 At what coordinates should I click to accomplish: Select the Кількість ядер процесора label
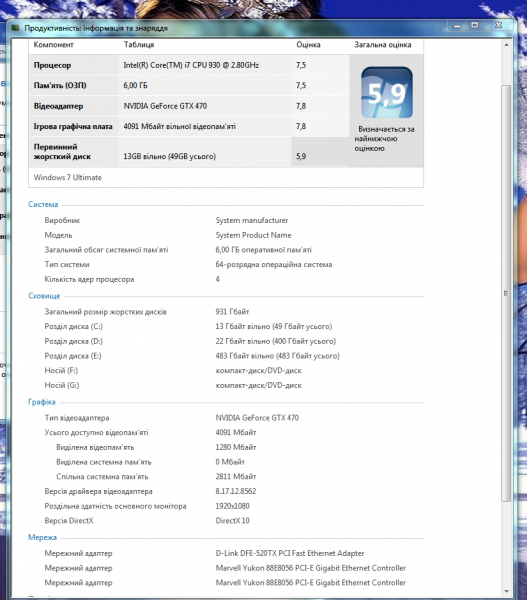pyautogui.click(x=89, y=279)
